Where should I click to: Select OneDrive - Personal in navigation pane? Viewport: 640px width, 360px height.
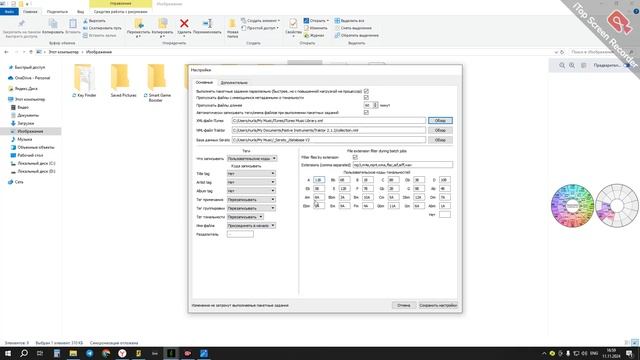pyautogui.click(x=32, y=78)
